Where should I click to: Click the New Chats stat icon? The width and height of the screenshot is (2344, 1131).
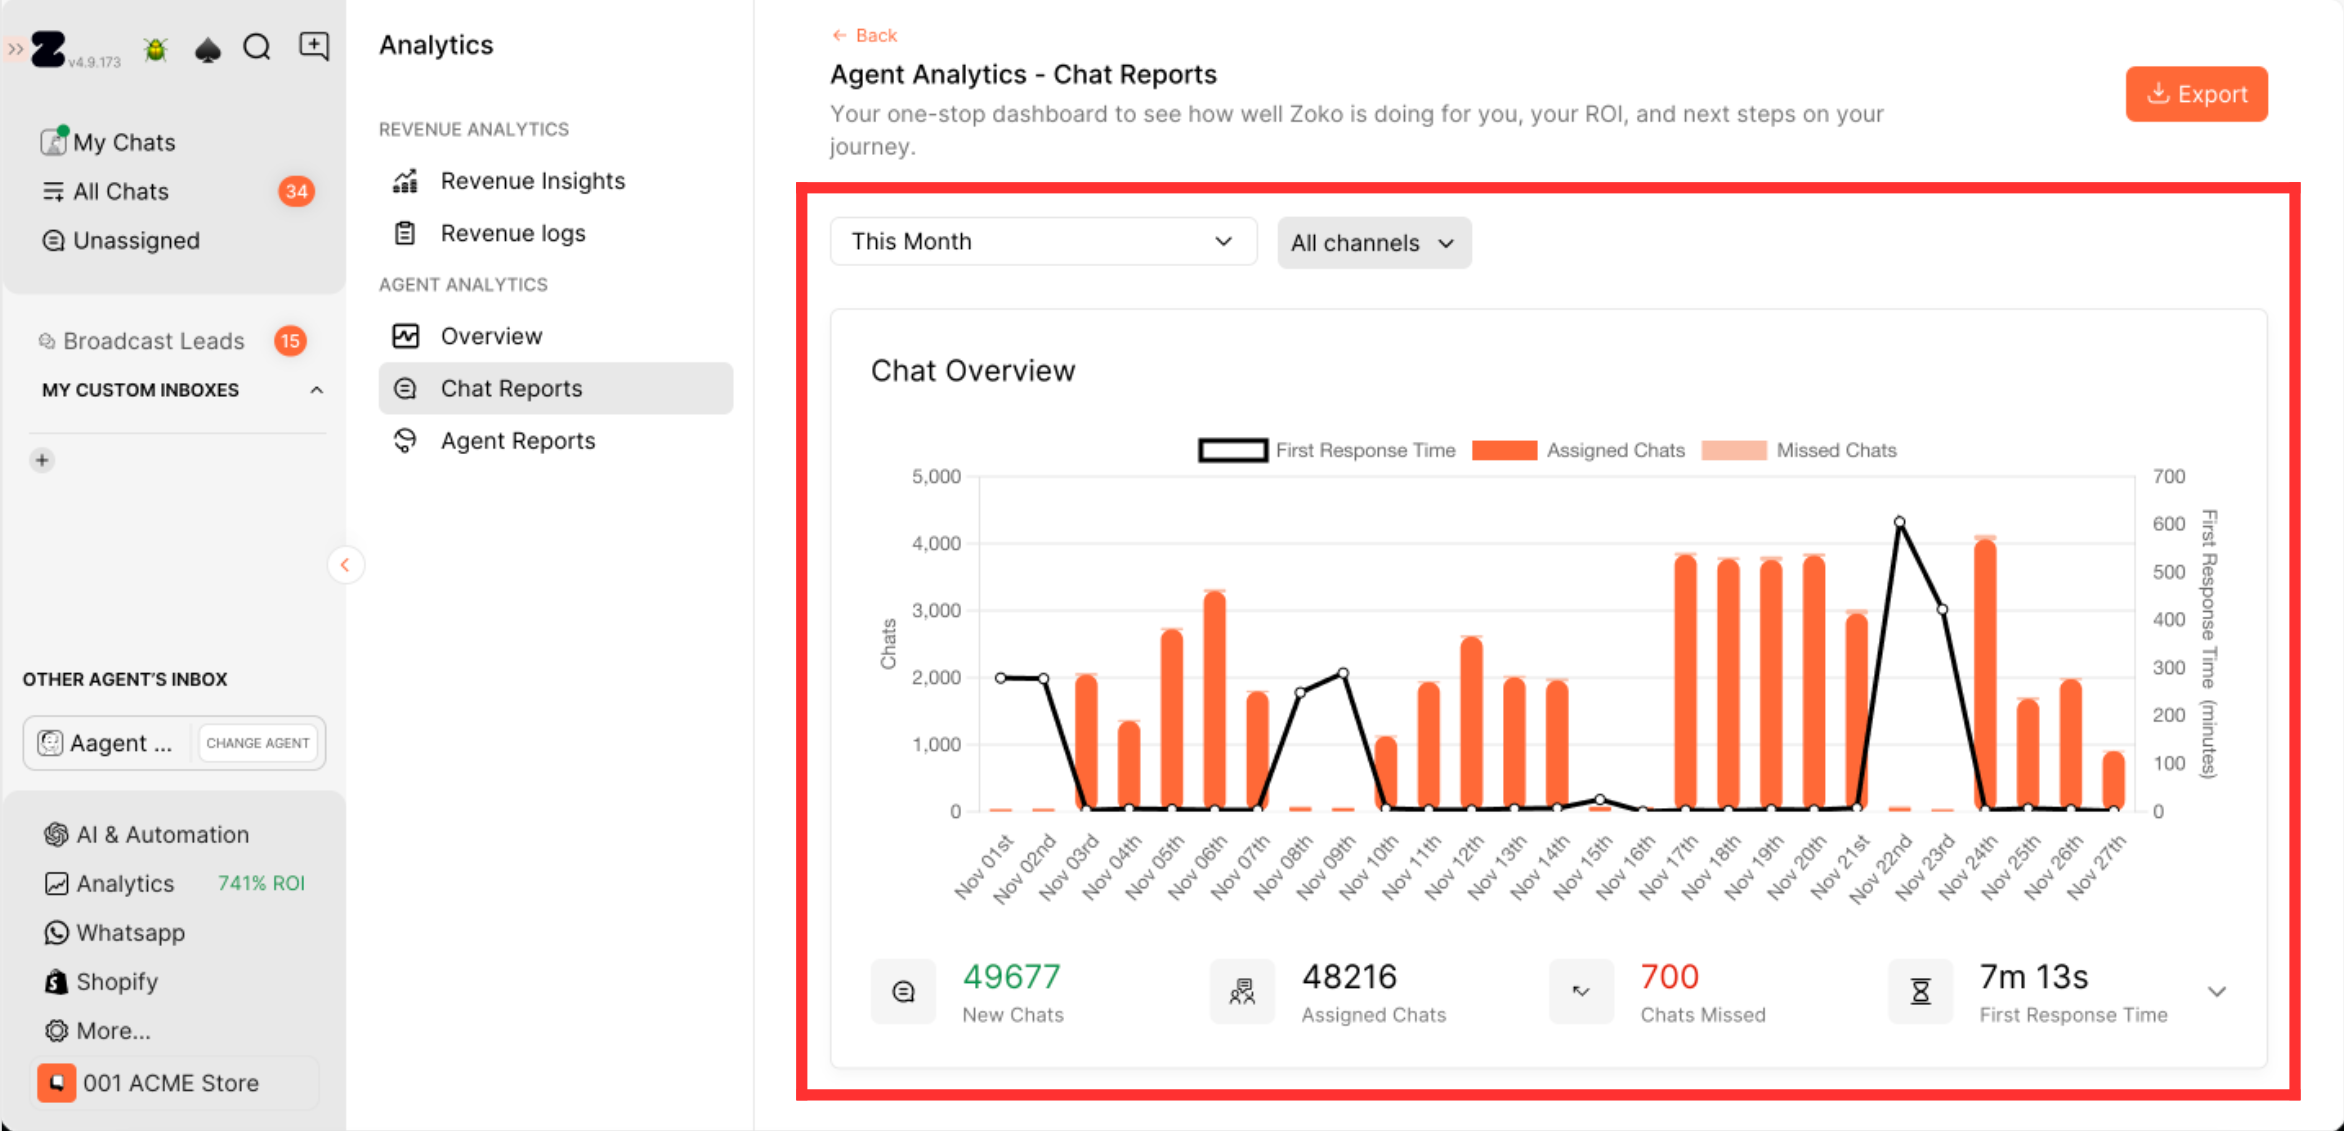coord(903,991)
